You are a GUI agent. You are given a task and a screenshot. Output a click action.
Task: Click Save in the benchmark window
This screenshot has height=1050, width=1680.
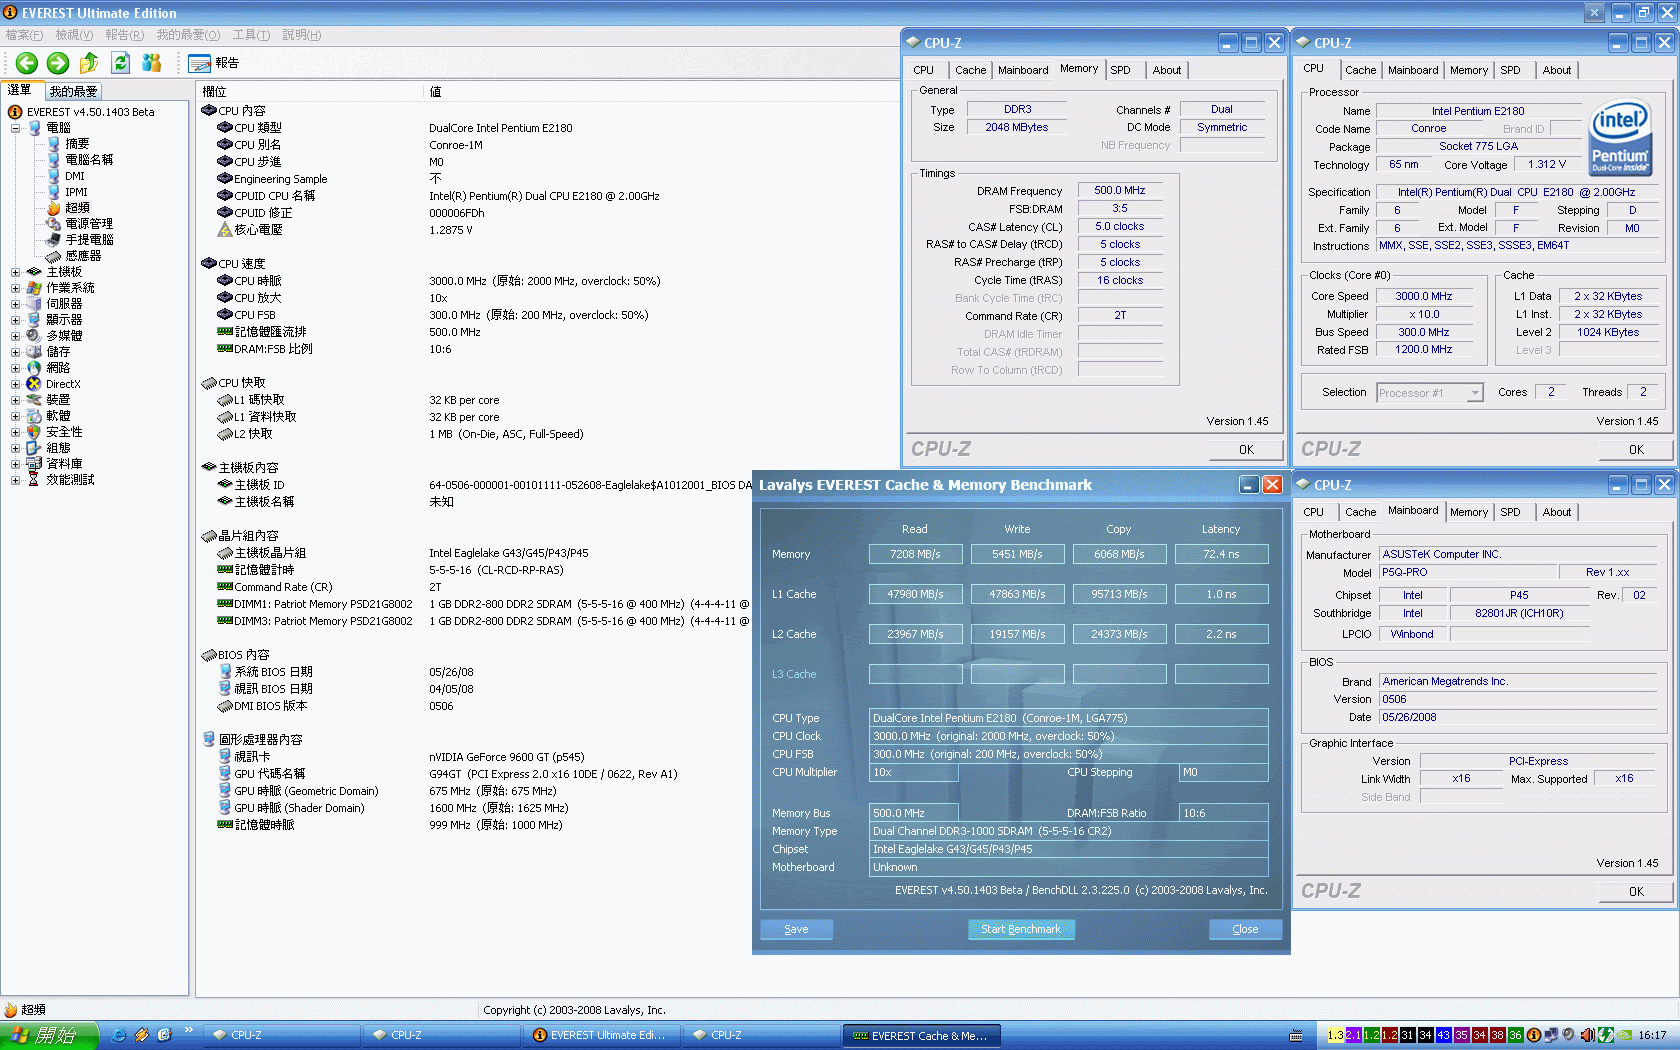pos(796,929)
